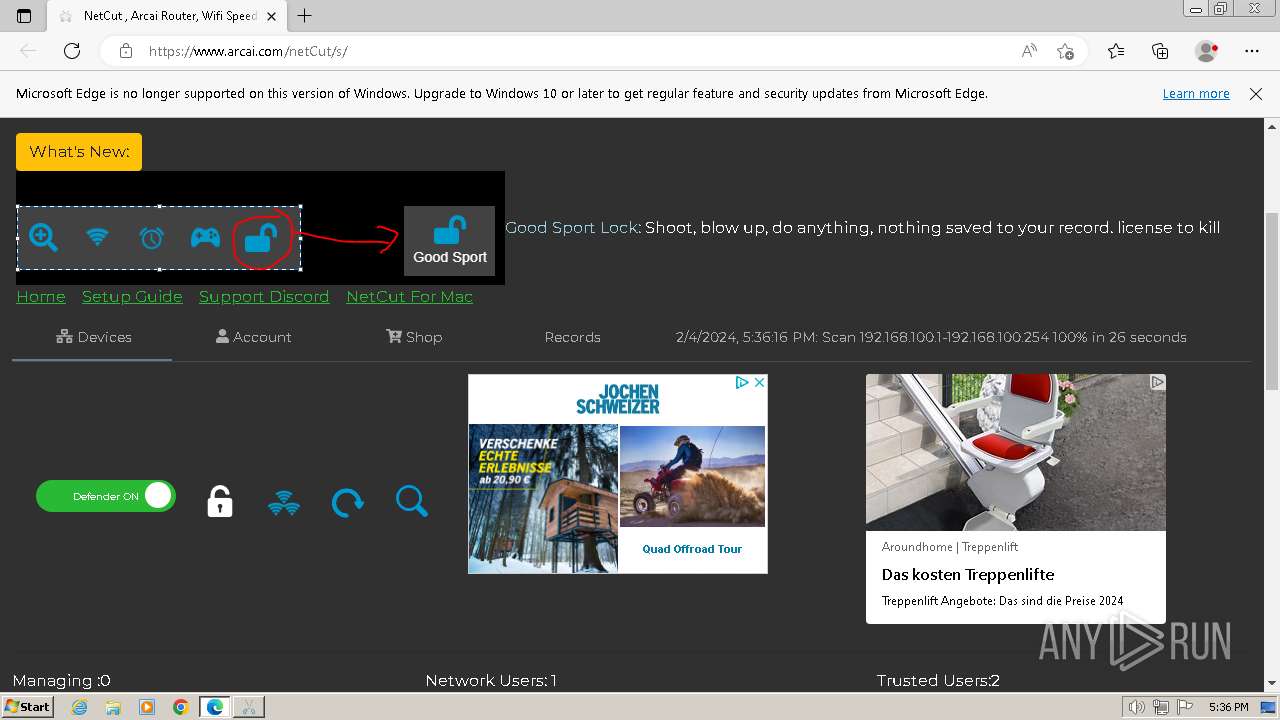
Task: Click the 'Trusted Users:2' text
Action: point(938,681)
